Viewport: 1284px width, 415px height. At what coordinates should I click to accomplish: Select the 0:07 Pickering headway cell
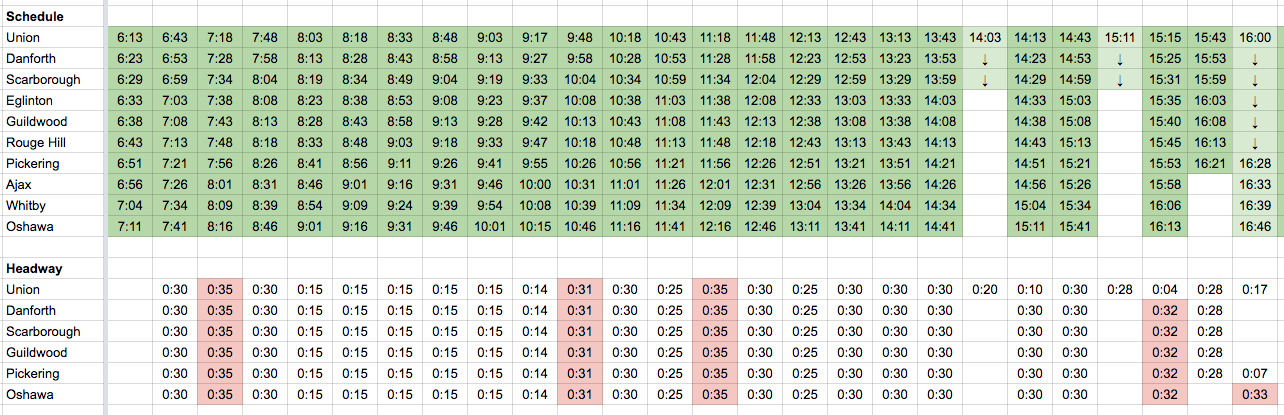pos(1254,373)
